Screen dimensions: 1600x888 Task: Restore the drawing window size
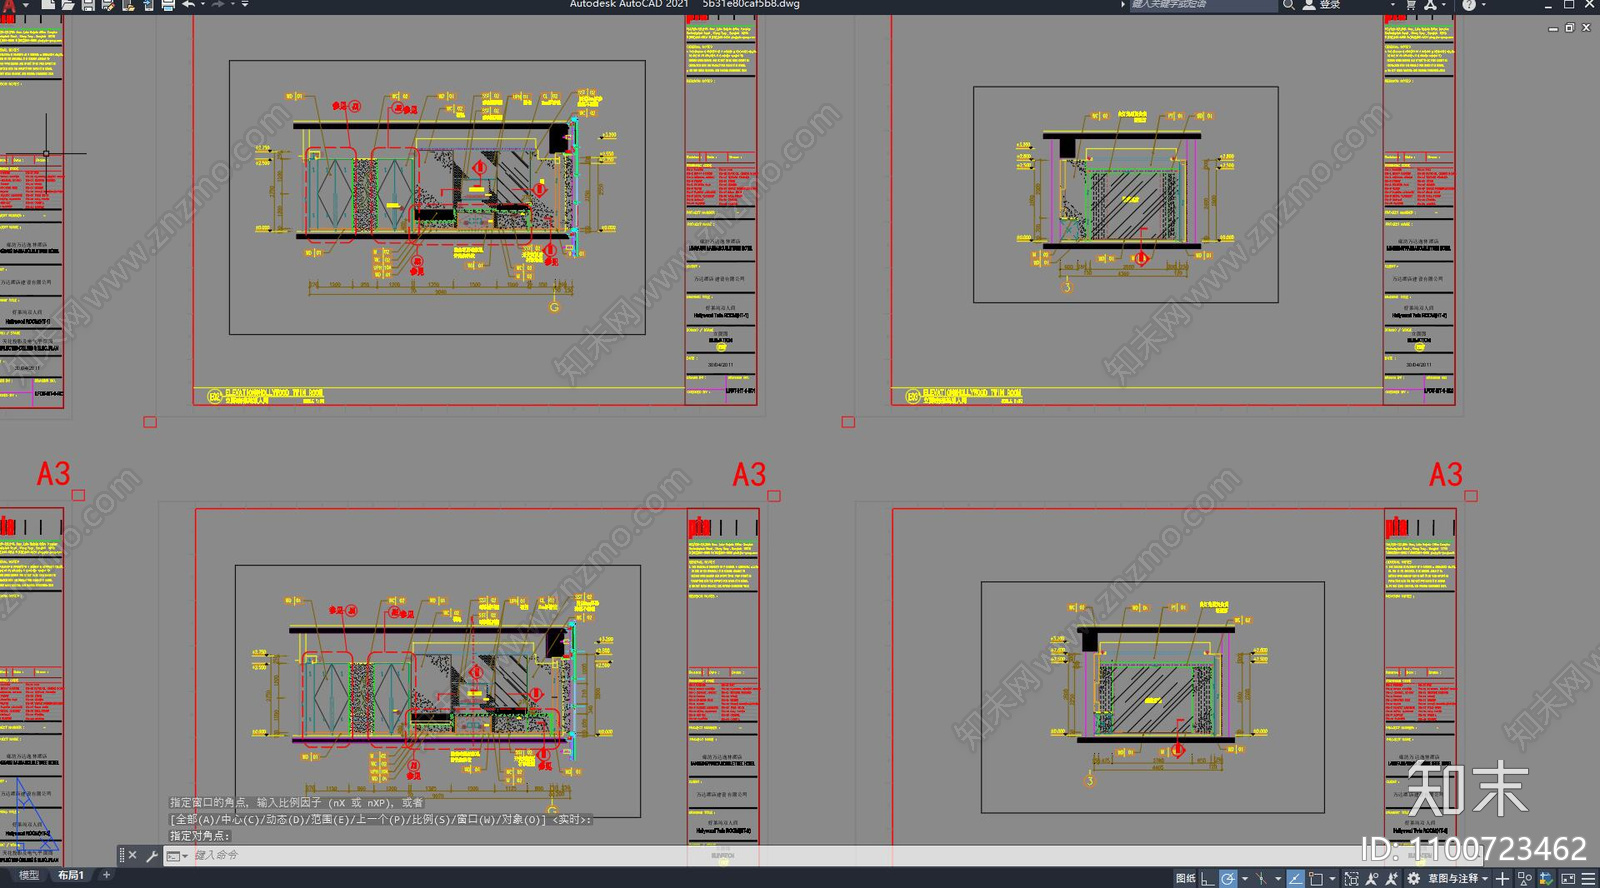(1569, 28)
